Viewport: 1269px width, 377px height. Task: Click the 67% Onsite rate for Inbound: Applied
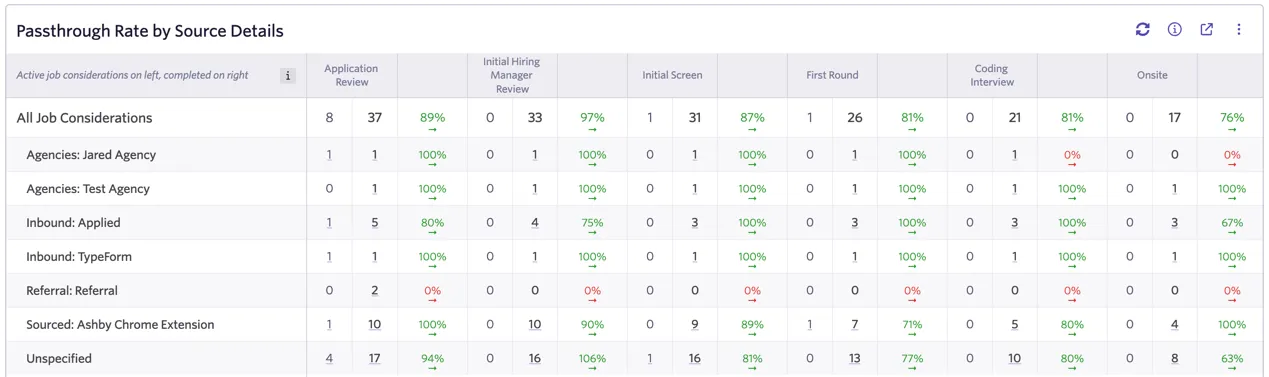point(1232,223)
